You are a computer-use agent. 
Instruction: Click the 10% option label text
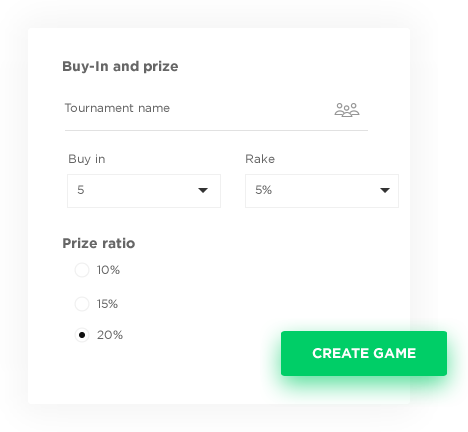tap(108, 270)
